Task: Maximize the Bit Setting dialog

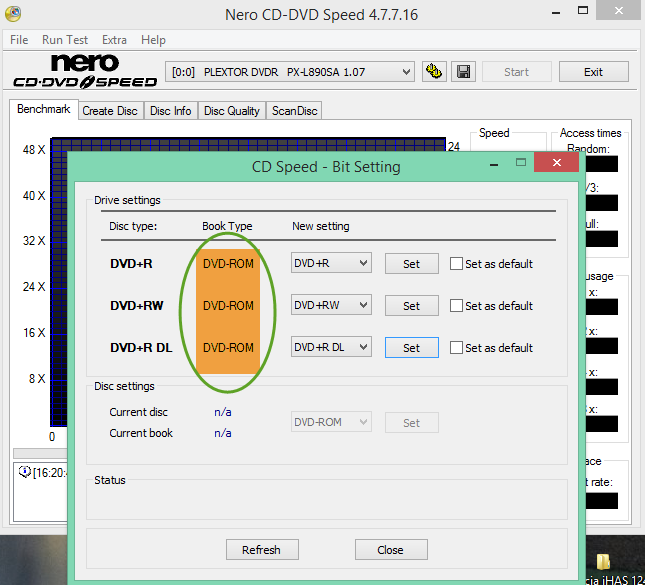Action: tap(521, 162)
